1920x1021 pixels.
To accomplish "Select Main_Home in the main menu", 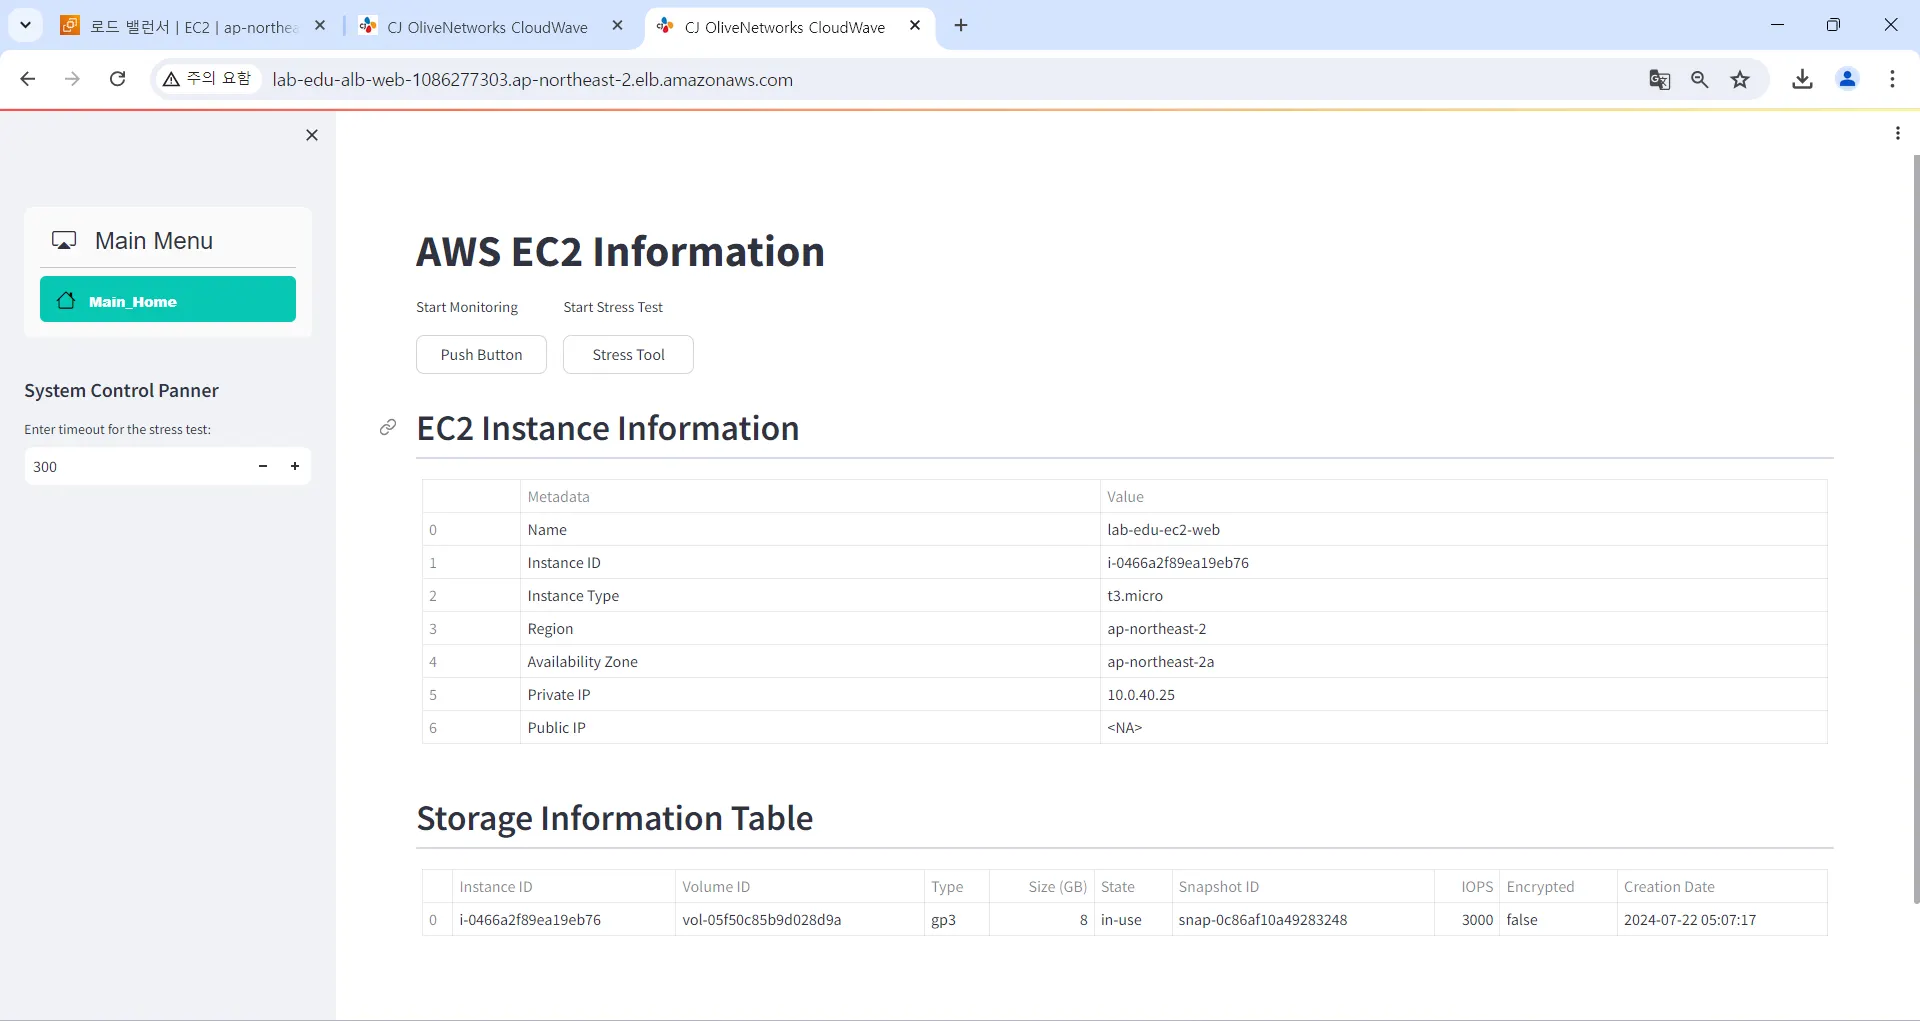I will pyautogui.click(x=168, y=299).
